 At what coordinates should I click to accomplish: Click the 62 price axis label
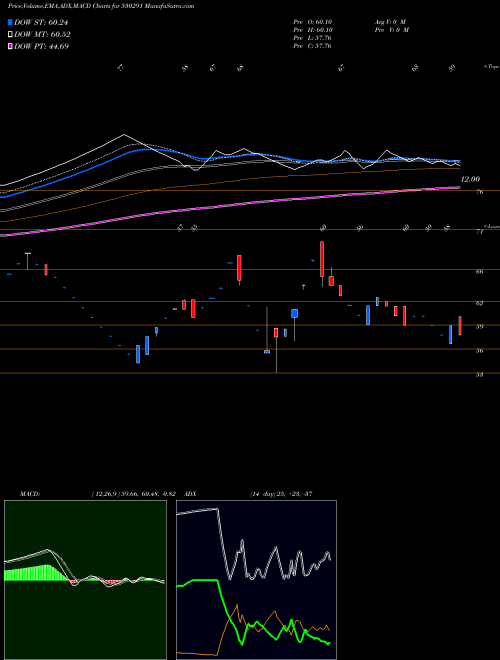click(x=480, y=303)
